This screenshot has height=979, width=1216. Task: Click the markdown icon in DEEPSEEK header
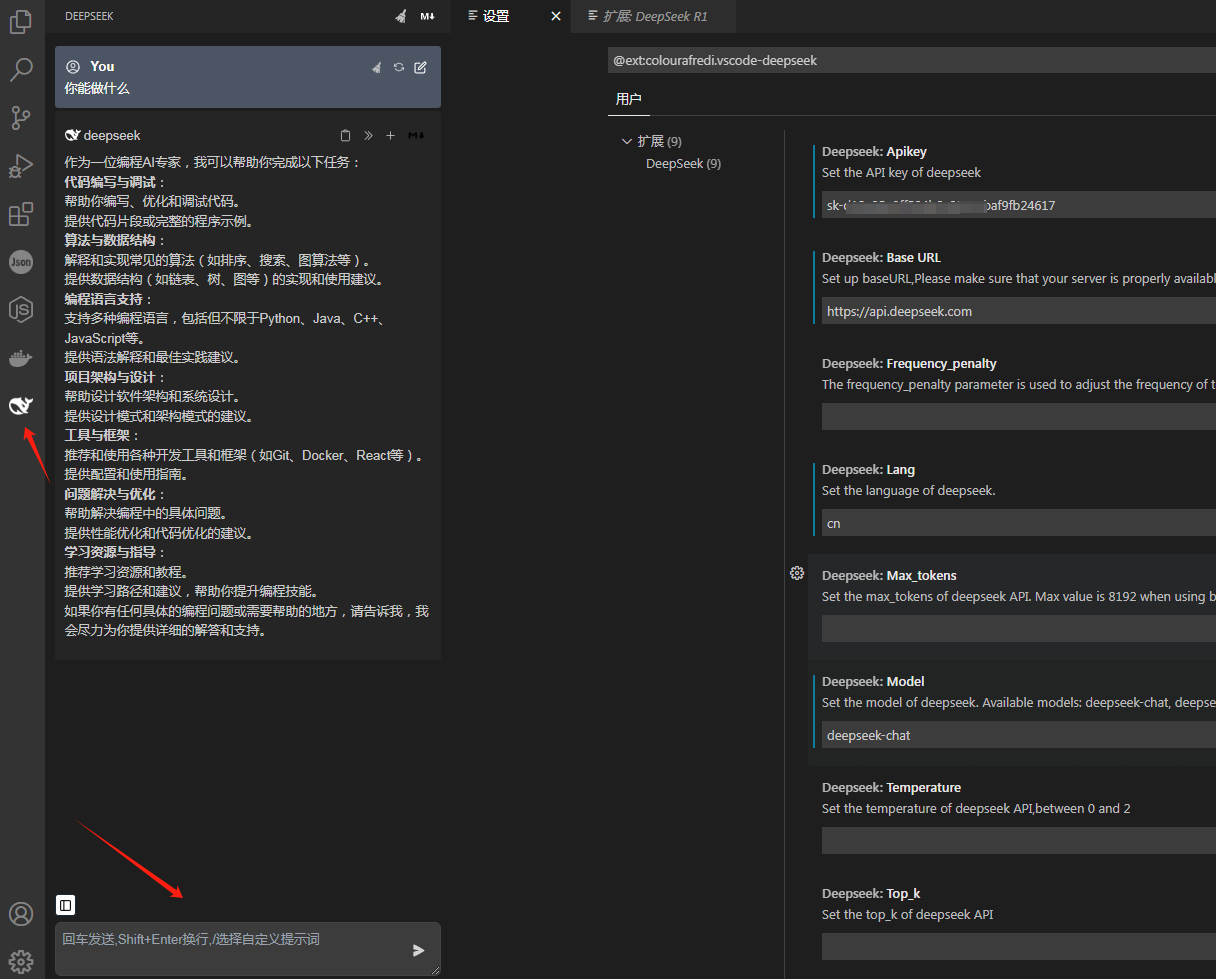[428, 16]
